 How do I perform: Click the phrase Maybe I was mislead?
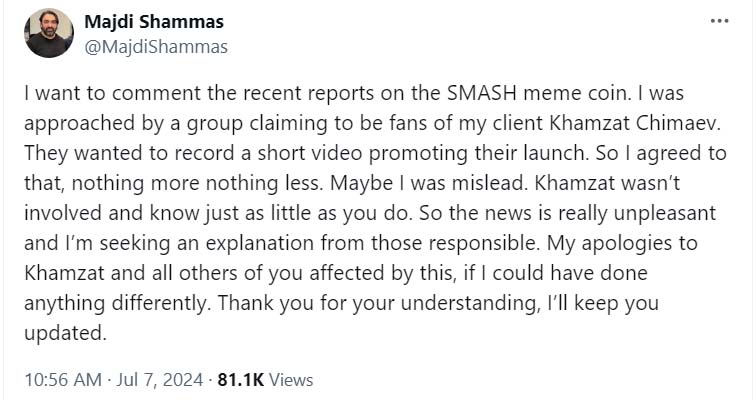(430, 183)
